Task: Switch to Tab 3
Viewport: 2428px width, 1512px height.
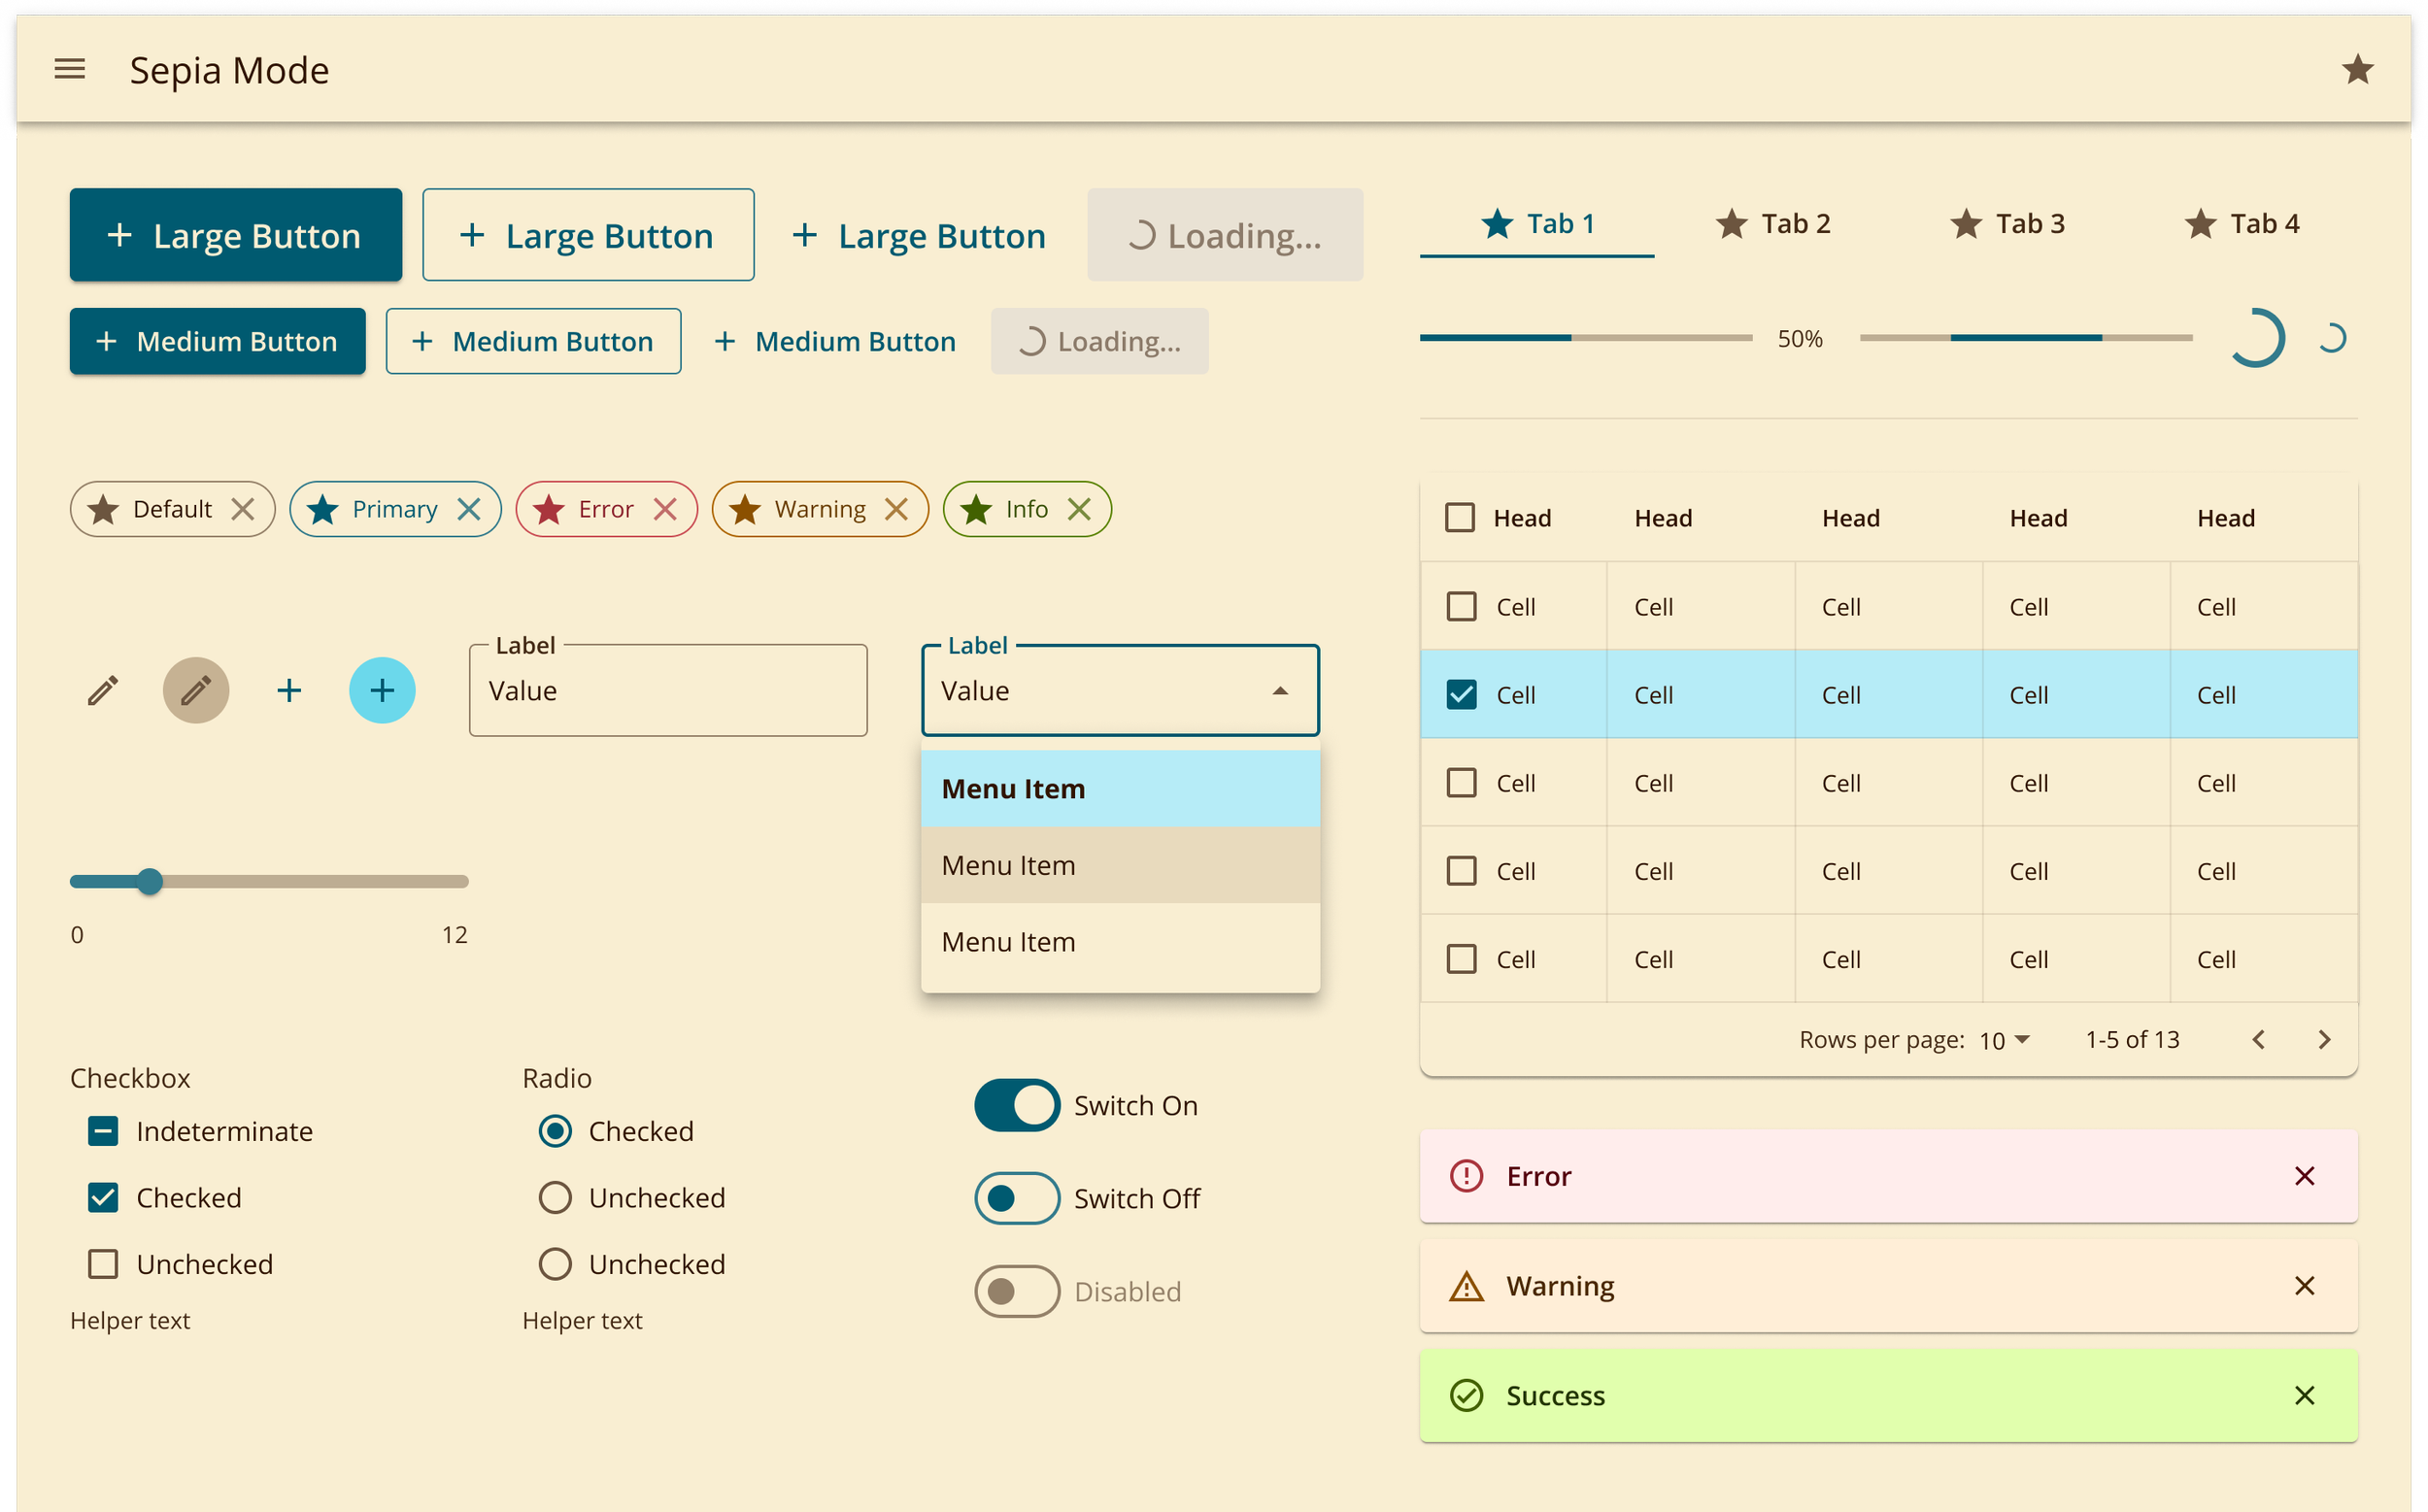Action: pyautogui.click(x=2007, y=224)
